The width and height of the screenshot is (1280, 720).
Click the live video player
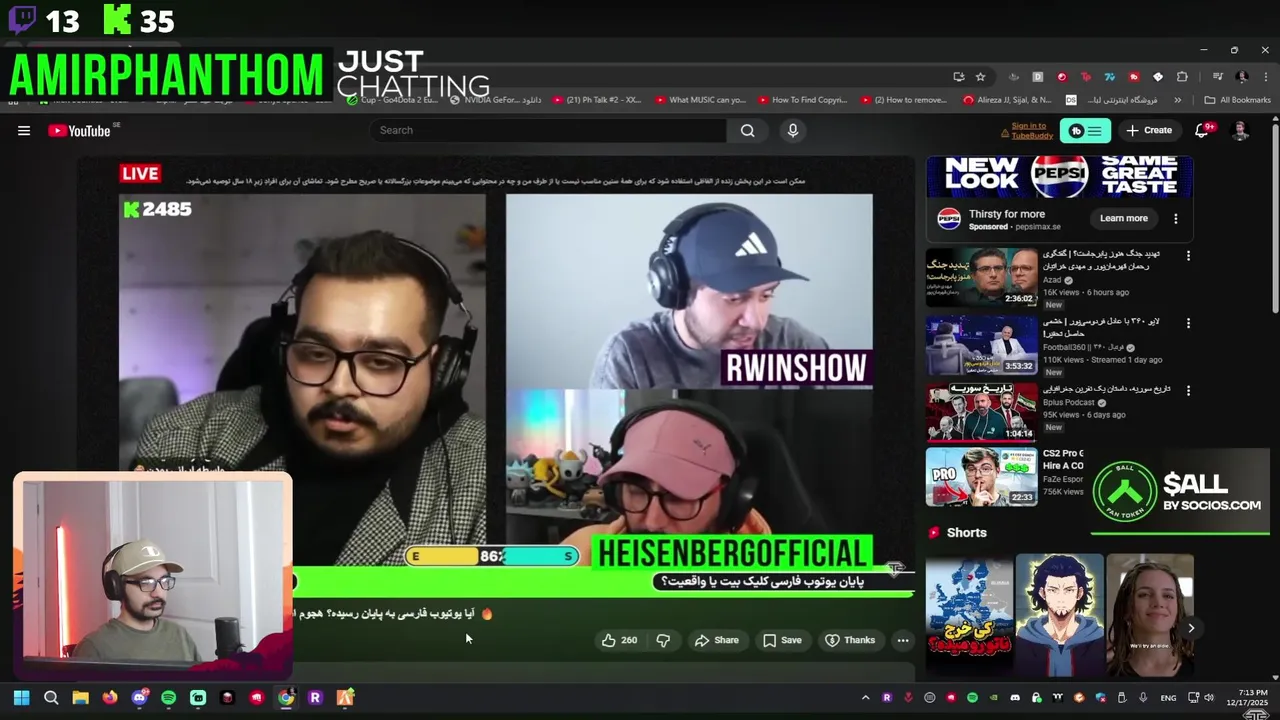point(497,380)
